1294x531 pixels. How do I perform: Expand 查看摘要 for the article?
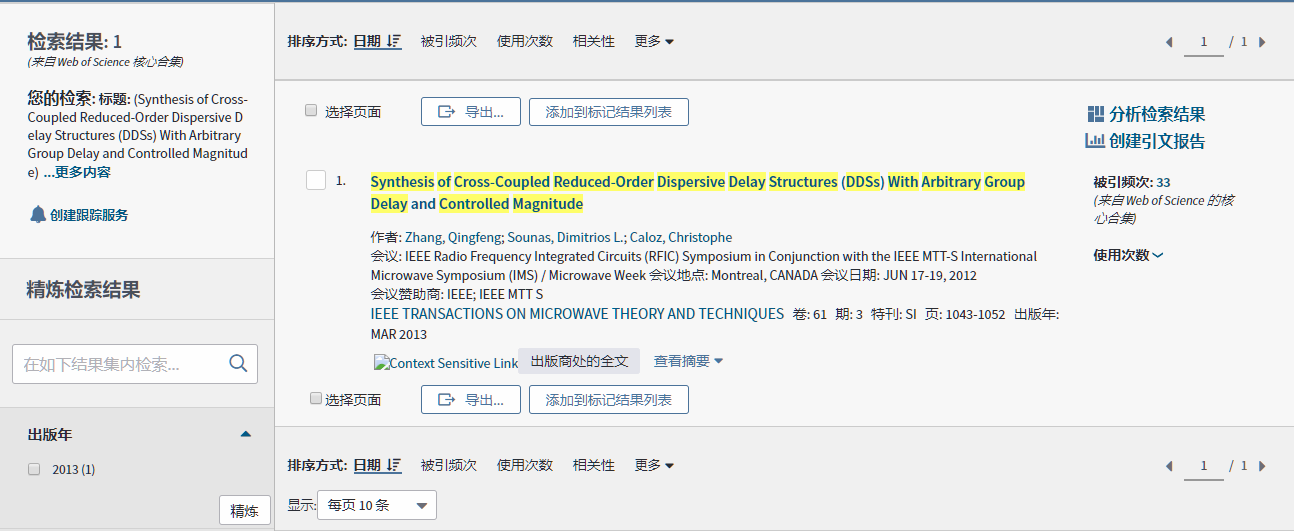click(x=688, y=361)
